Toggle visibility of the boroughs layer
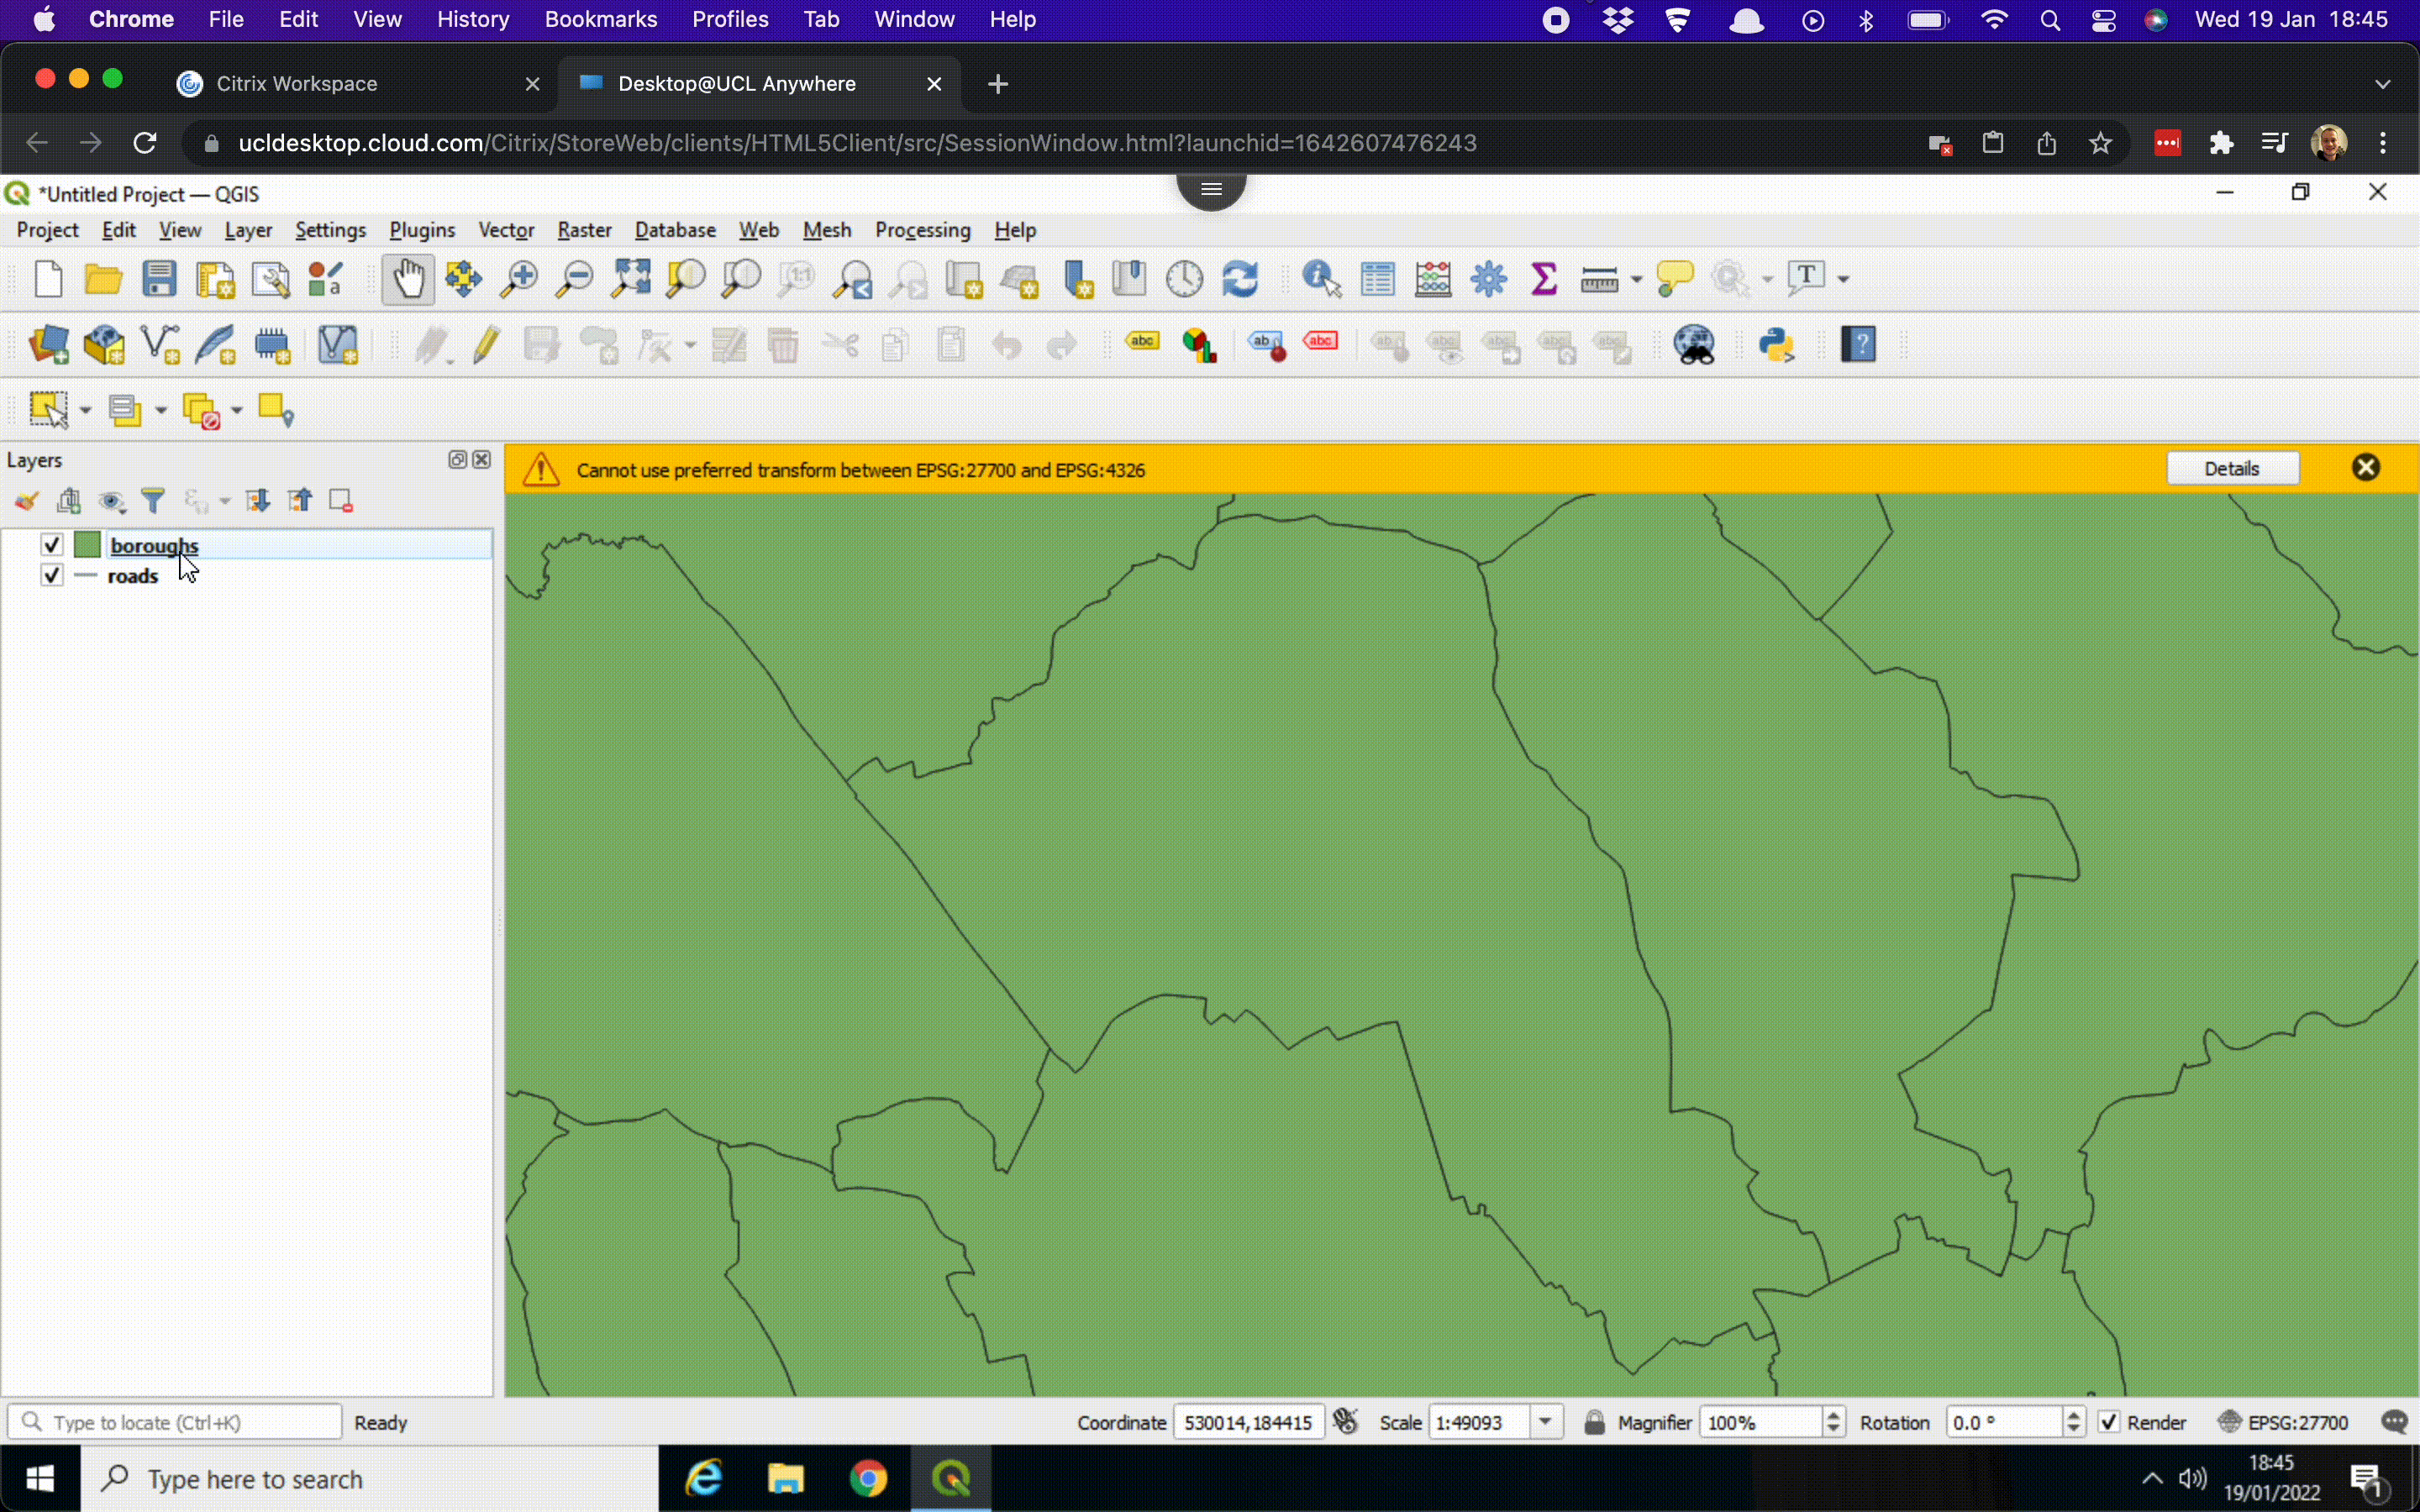 point(52,545)
